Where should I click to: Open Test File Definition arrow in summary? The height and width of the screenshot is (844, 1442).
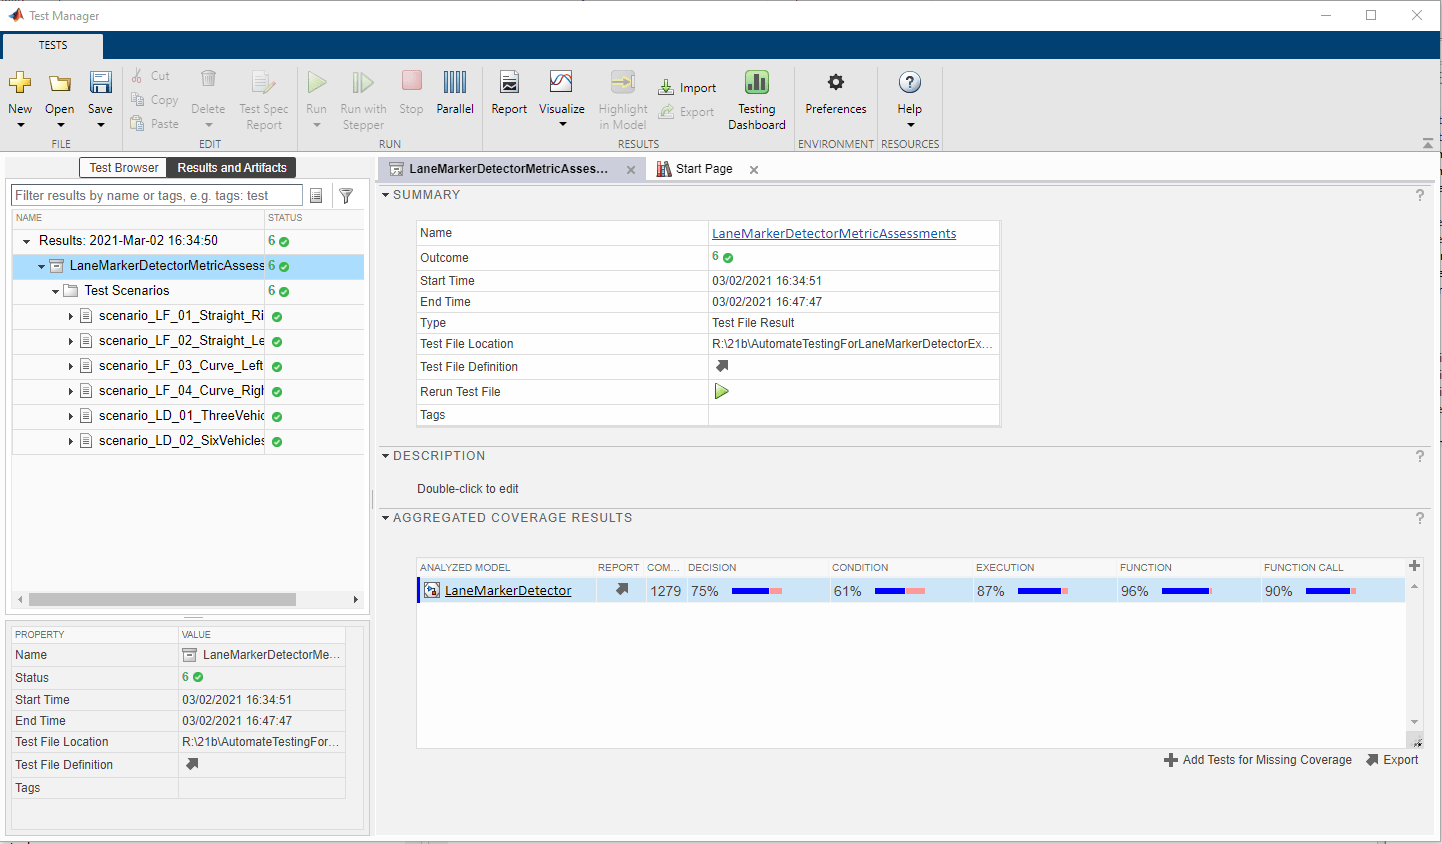722,366
